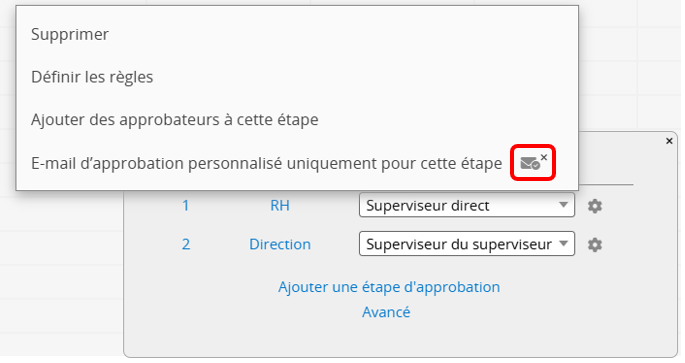
Task: Choose Ajouter des approbateurs à cette étape
Action: pos(175,120)
